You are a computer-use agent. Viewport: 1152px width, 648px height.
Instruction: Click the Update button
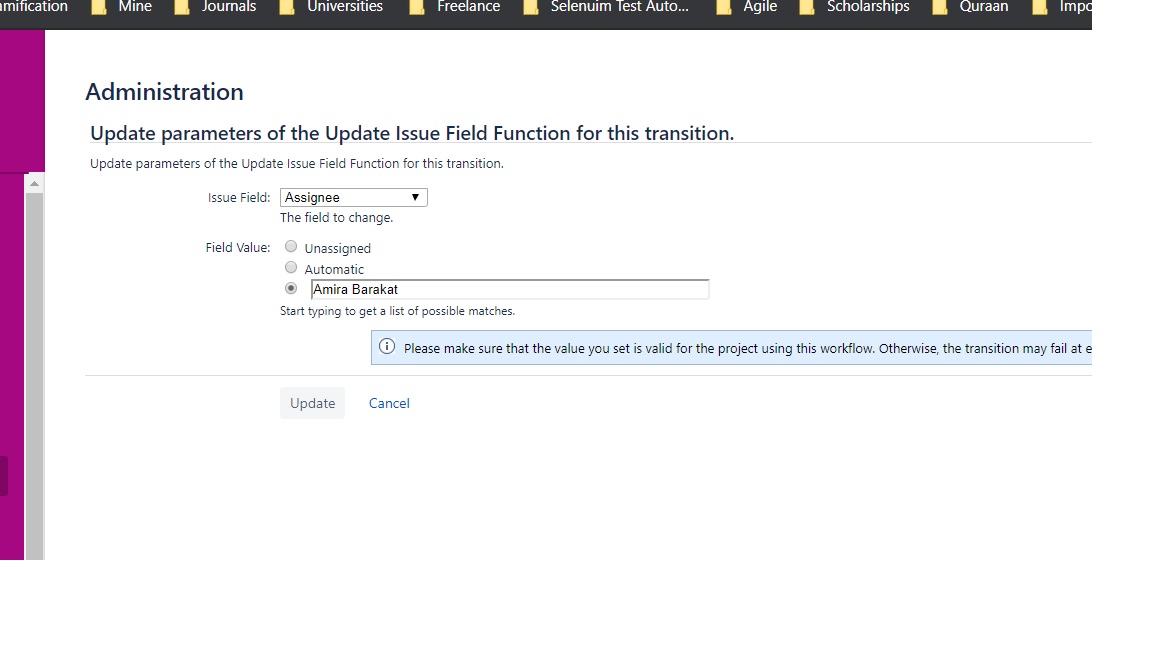click(x=312, y=403)
